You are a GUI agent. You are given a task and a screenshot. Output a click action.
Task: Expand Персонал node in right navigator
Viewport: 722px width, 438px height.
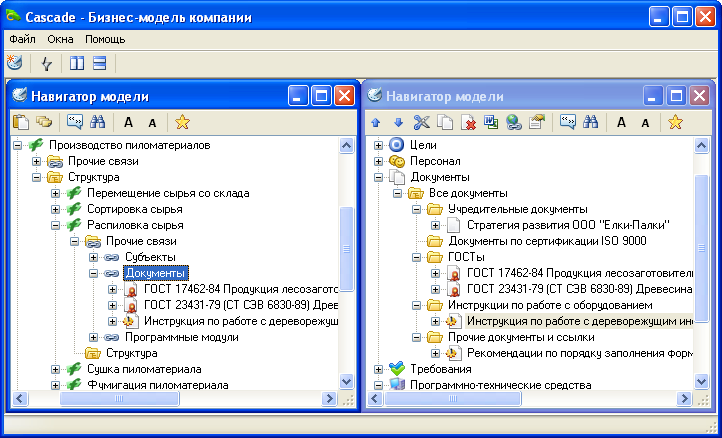pos(378,161)
